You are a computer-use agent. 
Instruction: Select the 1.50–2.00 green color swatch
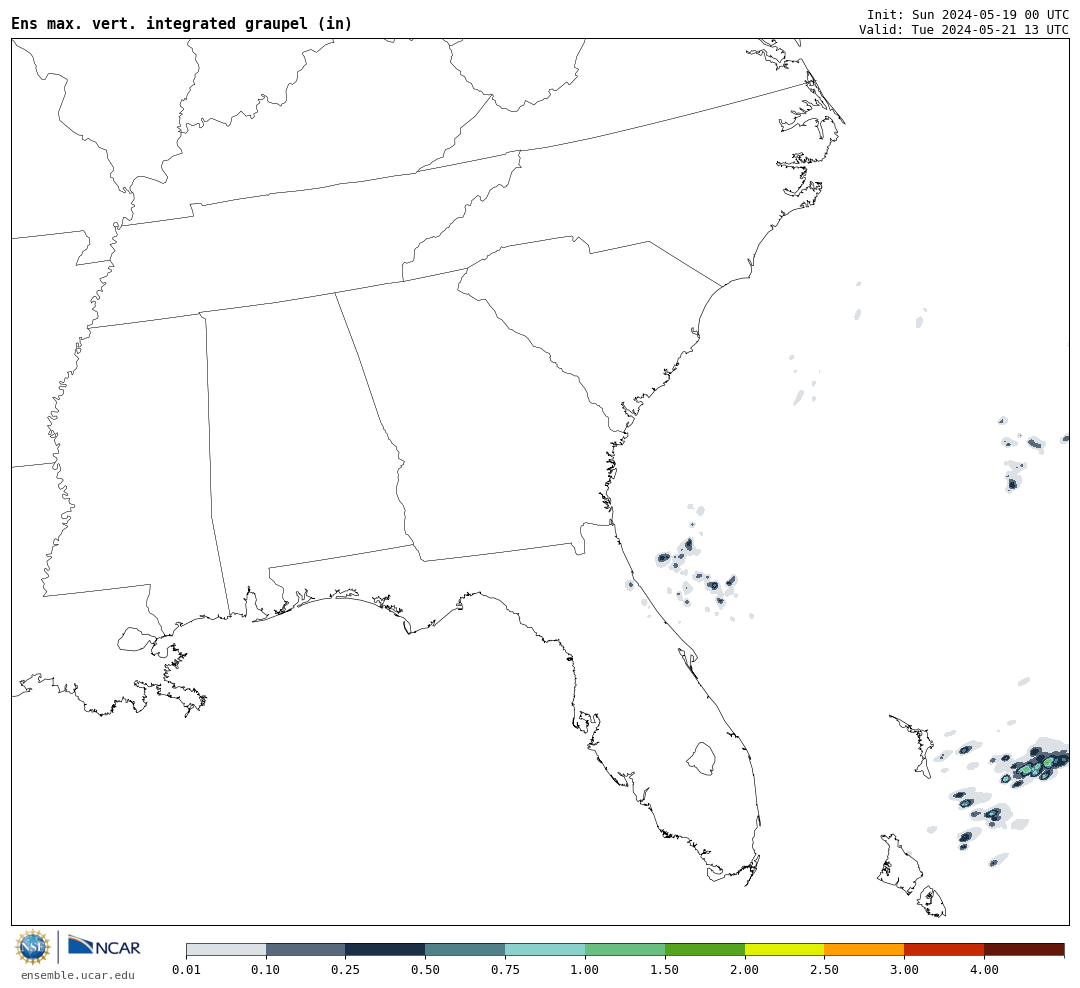705,949
